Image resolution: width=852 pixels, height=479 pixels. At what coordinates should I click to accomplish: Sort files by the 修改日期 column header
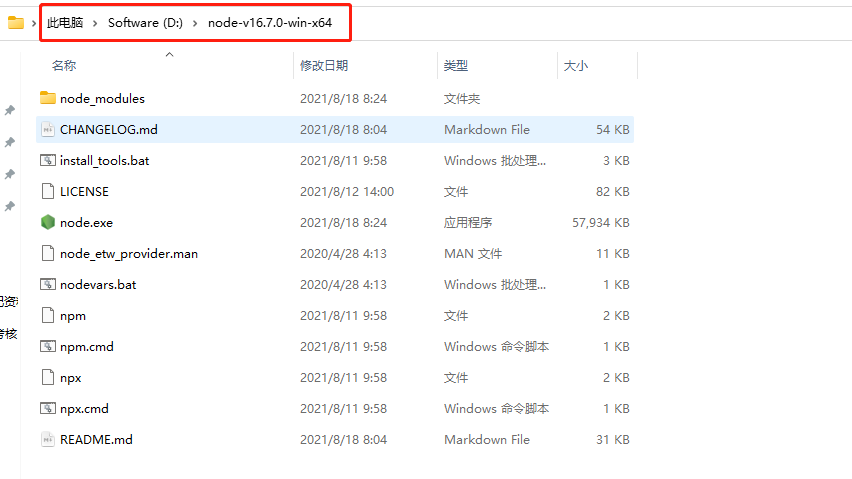point(324,66)
